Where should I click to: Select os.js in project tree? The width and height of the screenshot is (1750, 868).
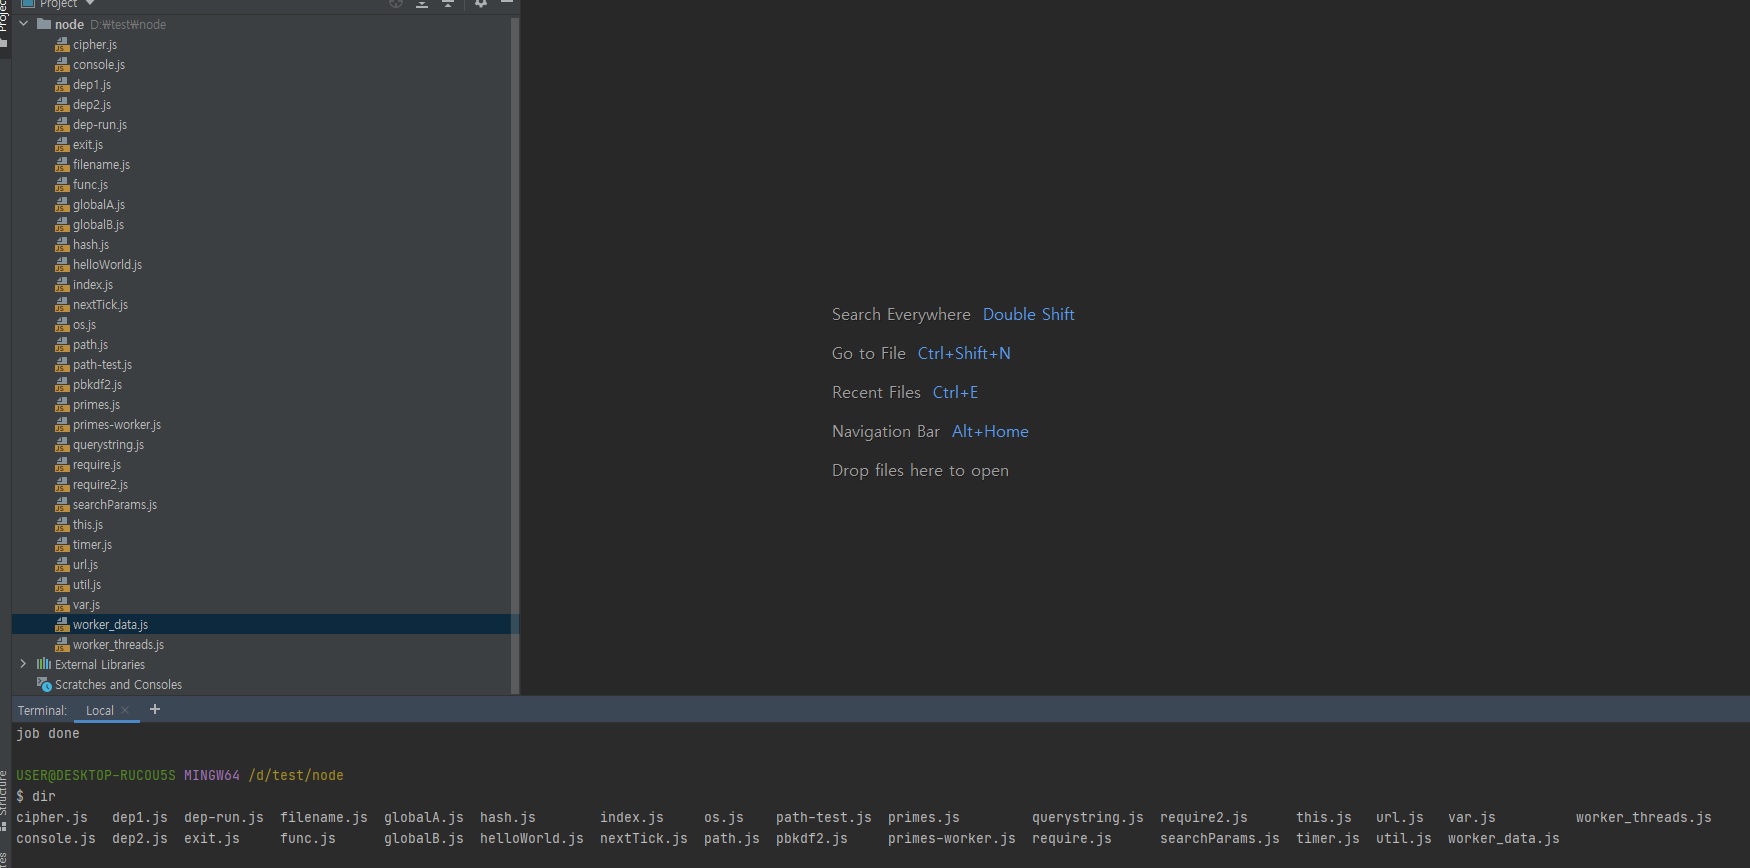[x=84, y=325]
